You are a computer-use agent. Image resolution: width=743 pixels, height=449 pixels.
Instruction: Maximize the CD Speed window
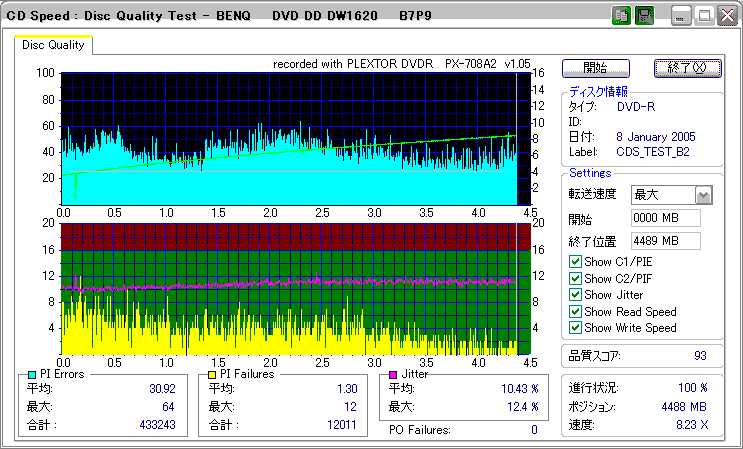click(703, 15)
